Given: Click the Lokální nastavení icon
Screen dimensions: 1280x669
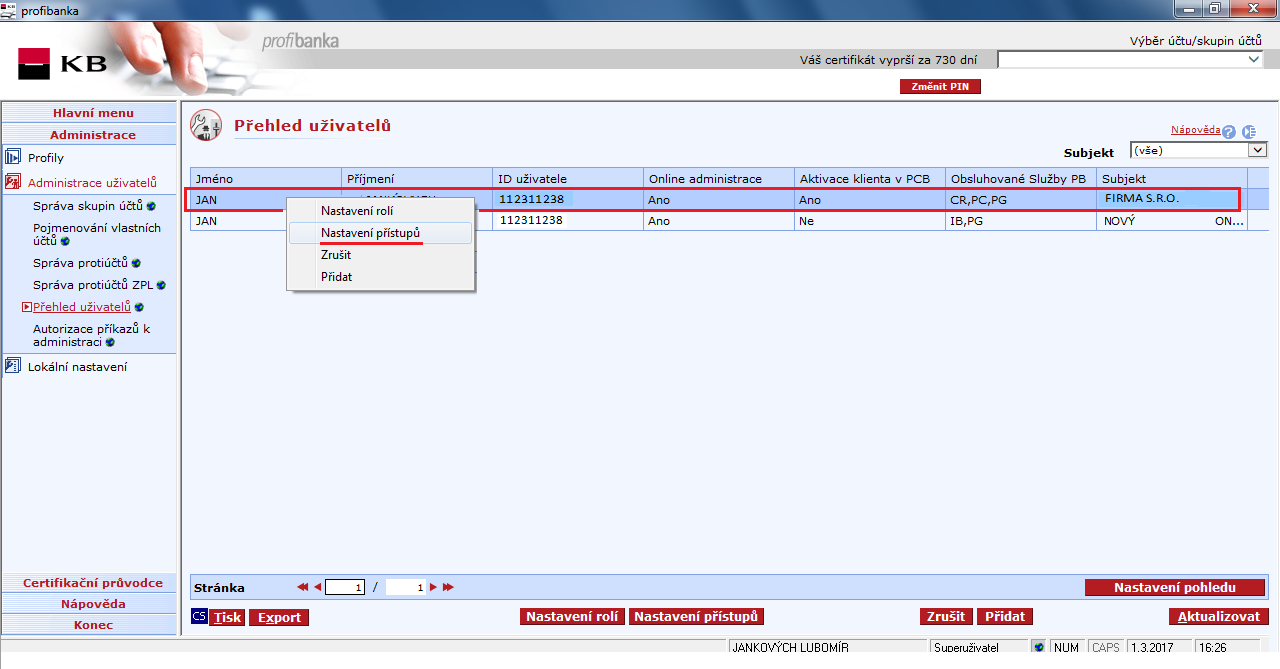Looking at the screenshot, I should [13, 366].
